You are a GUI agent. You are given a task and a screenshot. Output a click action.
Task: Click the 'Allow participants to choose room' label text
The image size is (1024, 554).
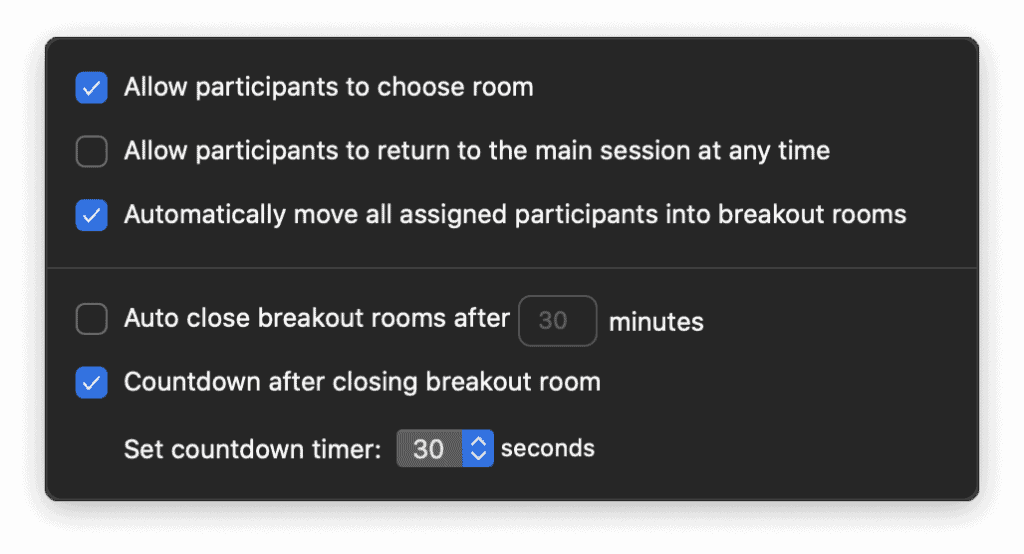(x=328, y=88)
